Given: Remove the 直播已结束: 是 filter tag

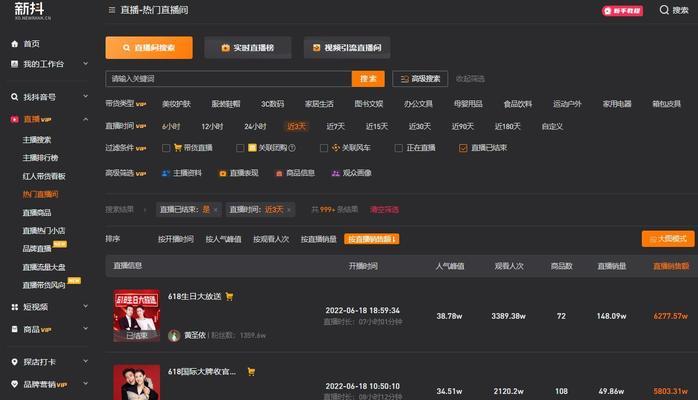Looking at the screenshot, I should [x=216, y=210].
